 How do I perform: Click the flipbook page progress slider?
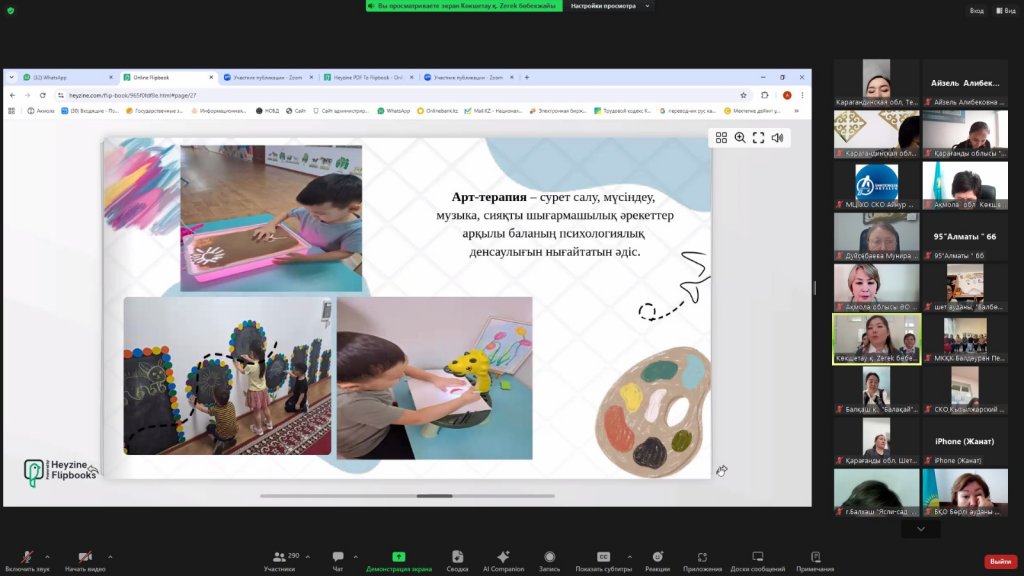click(434, 496)
